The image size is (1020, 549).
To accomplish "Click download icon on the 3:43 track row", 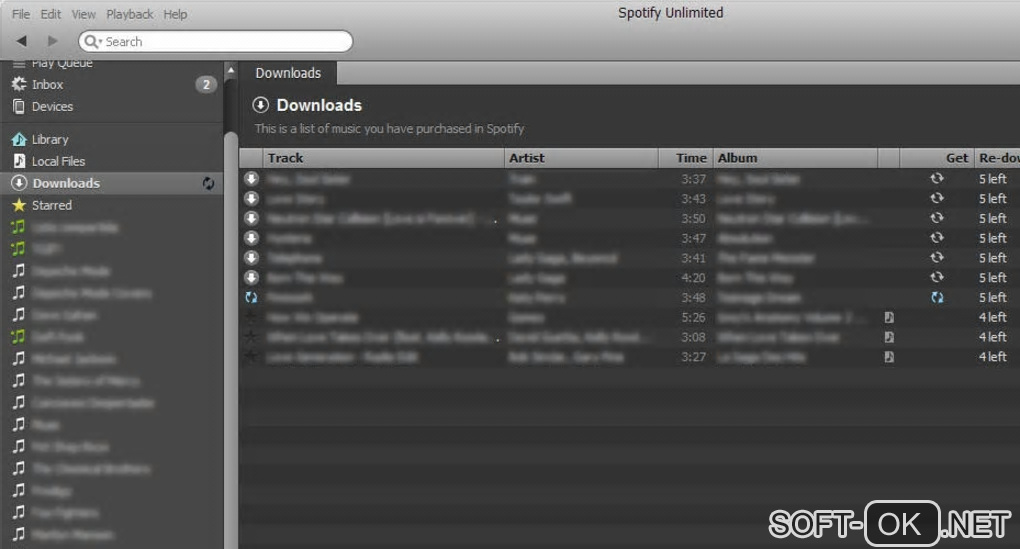I will [251, 198].
